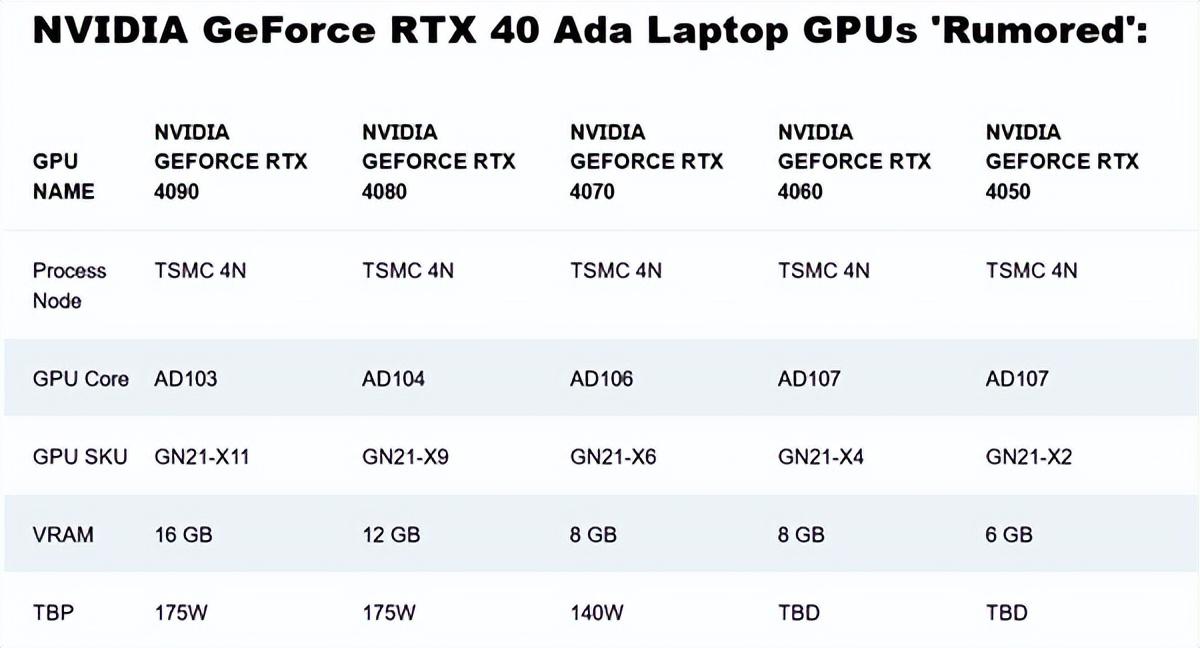The image size is (1200, 648).
Task: Click the AD103 GPU core cell
Action: point(185,379)
